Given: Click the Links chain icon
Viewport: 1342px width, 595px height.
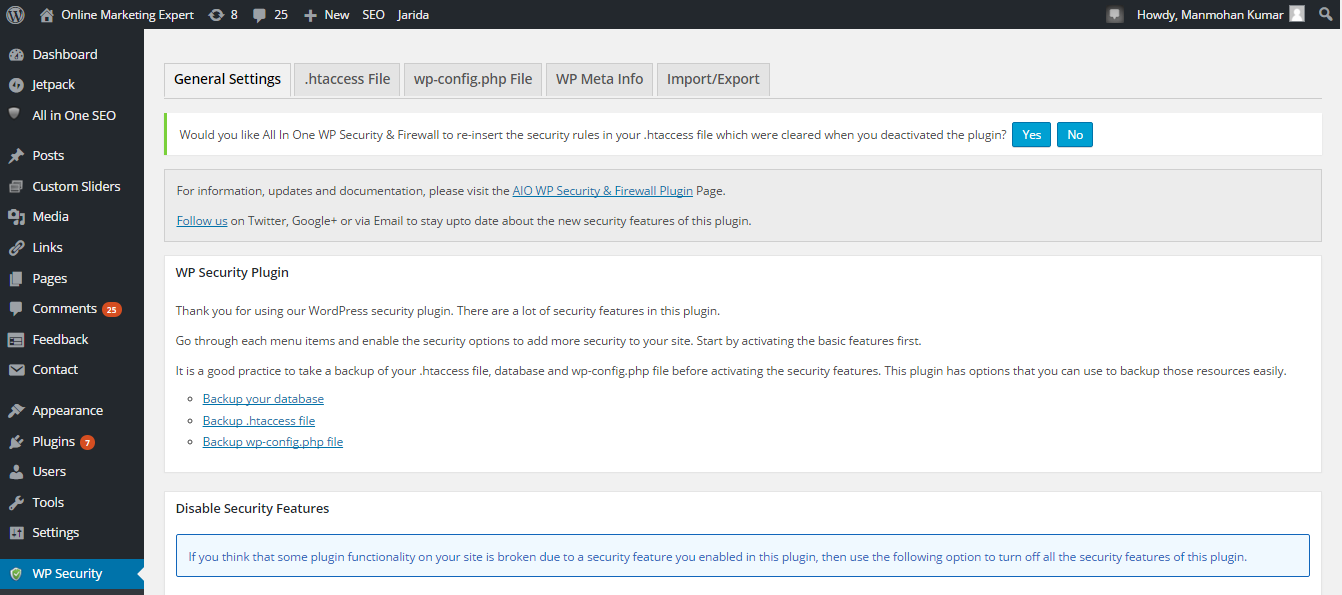Looking at the screenshot, I should click(x=15, y=248).
